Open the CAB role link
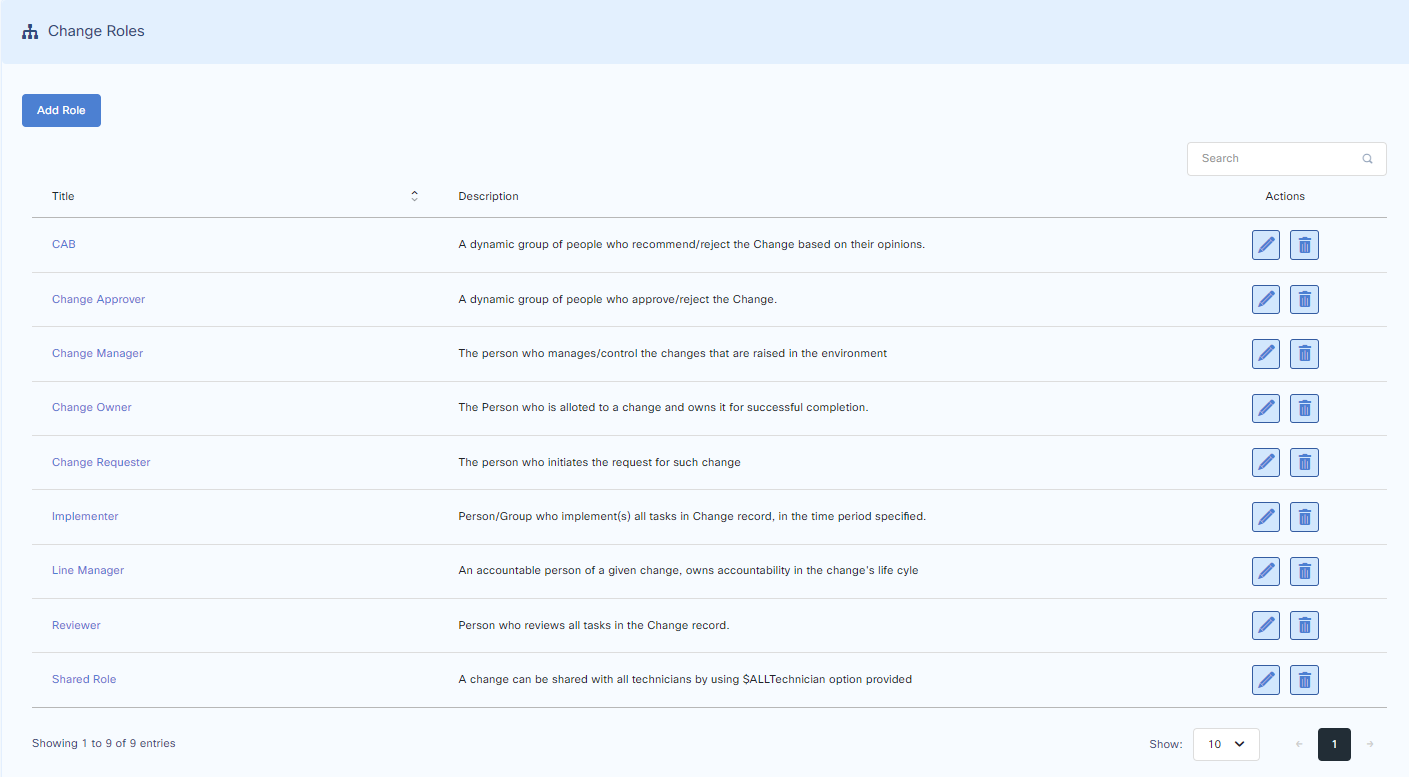 [x=64, y=244]
